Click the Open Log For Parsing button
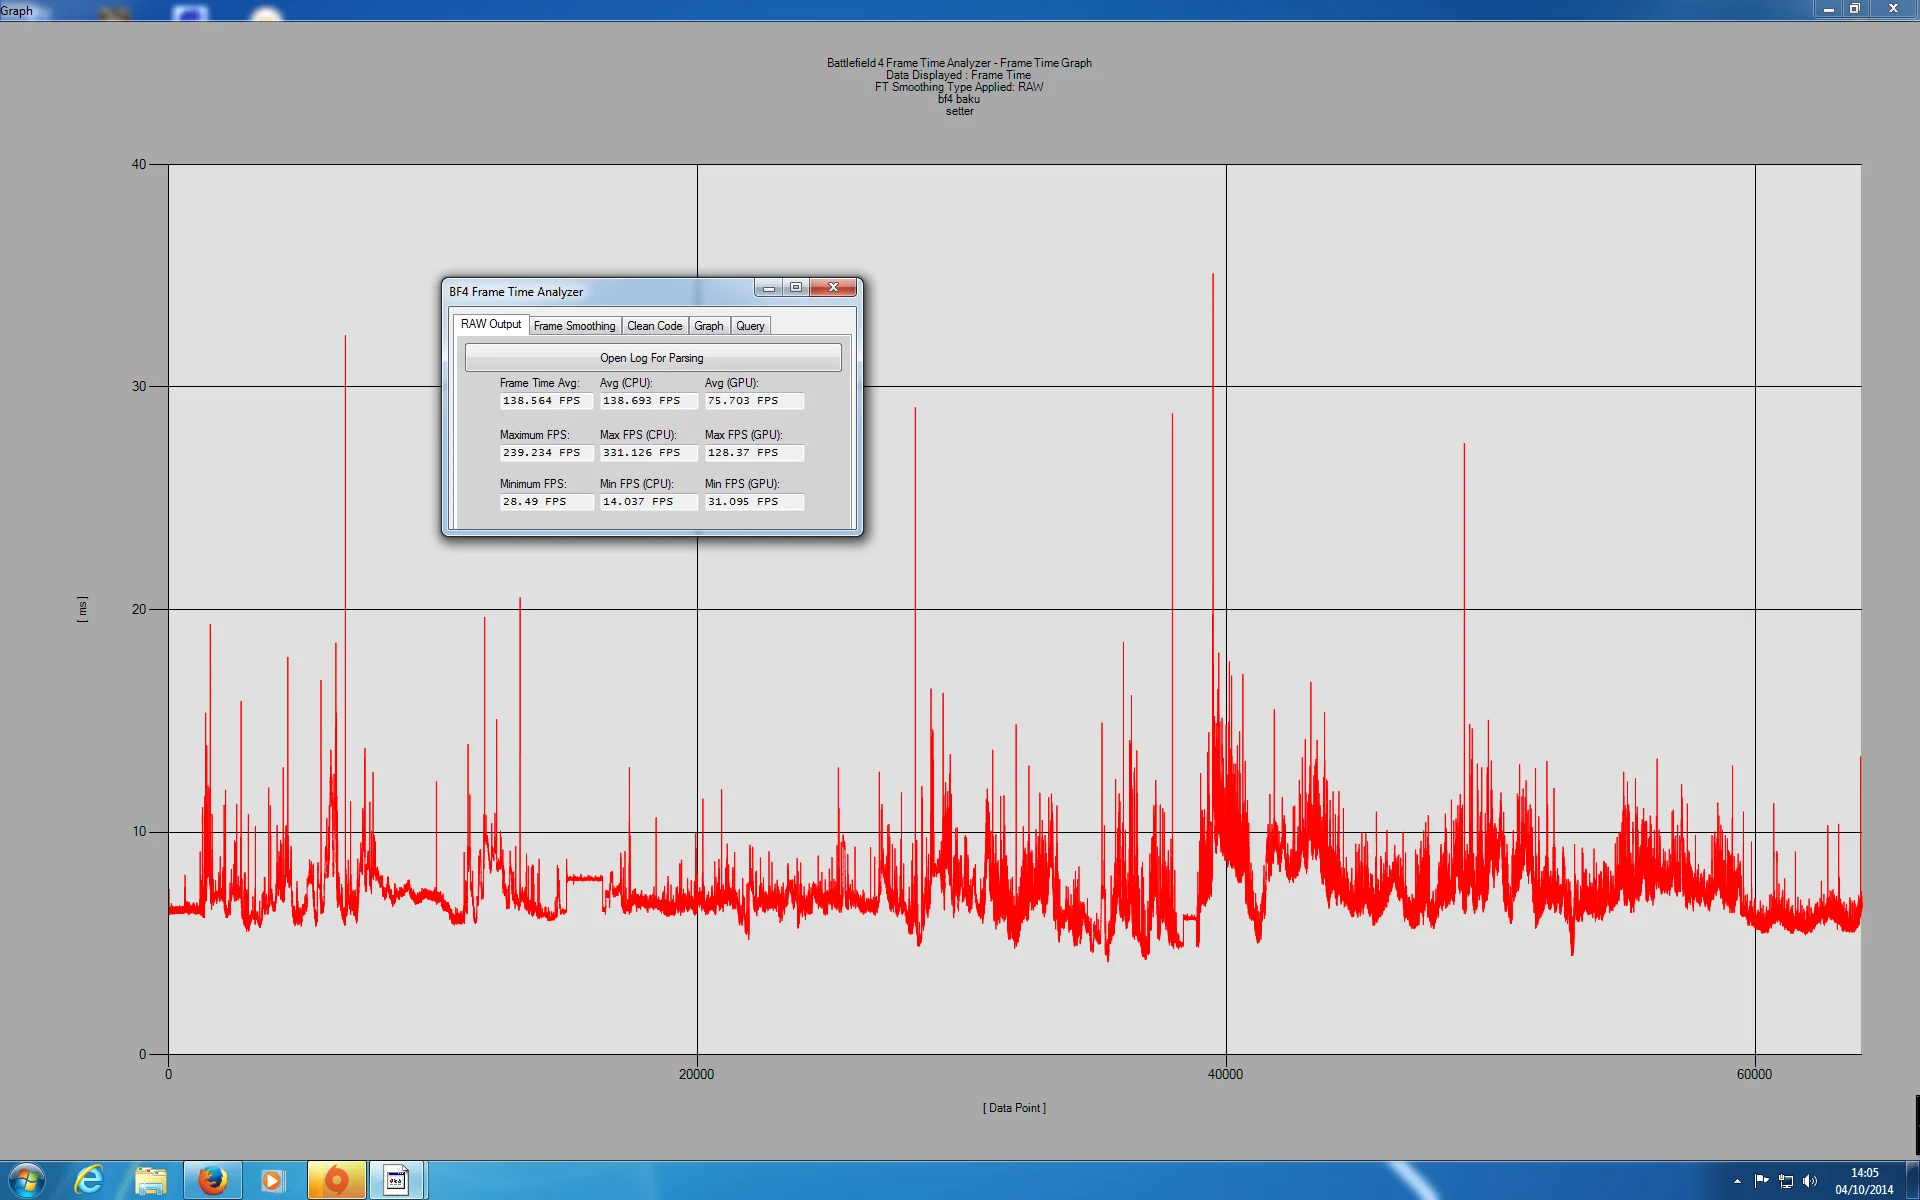The image size is (1920, 1200). tap(653, 358)
